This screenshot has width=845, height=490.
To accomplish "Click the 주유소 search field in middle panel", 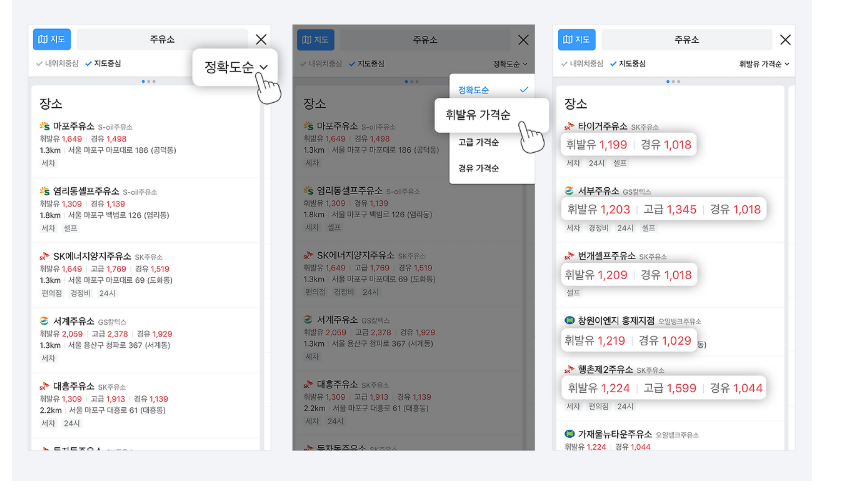I will (x=425, y=40).
